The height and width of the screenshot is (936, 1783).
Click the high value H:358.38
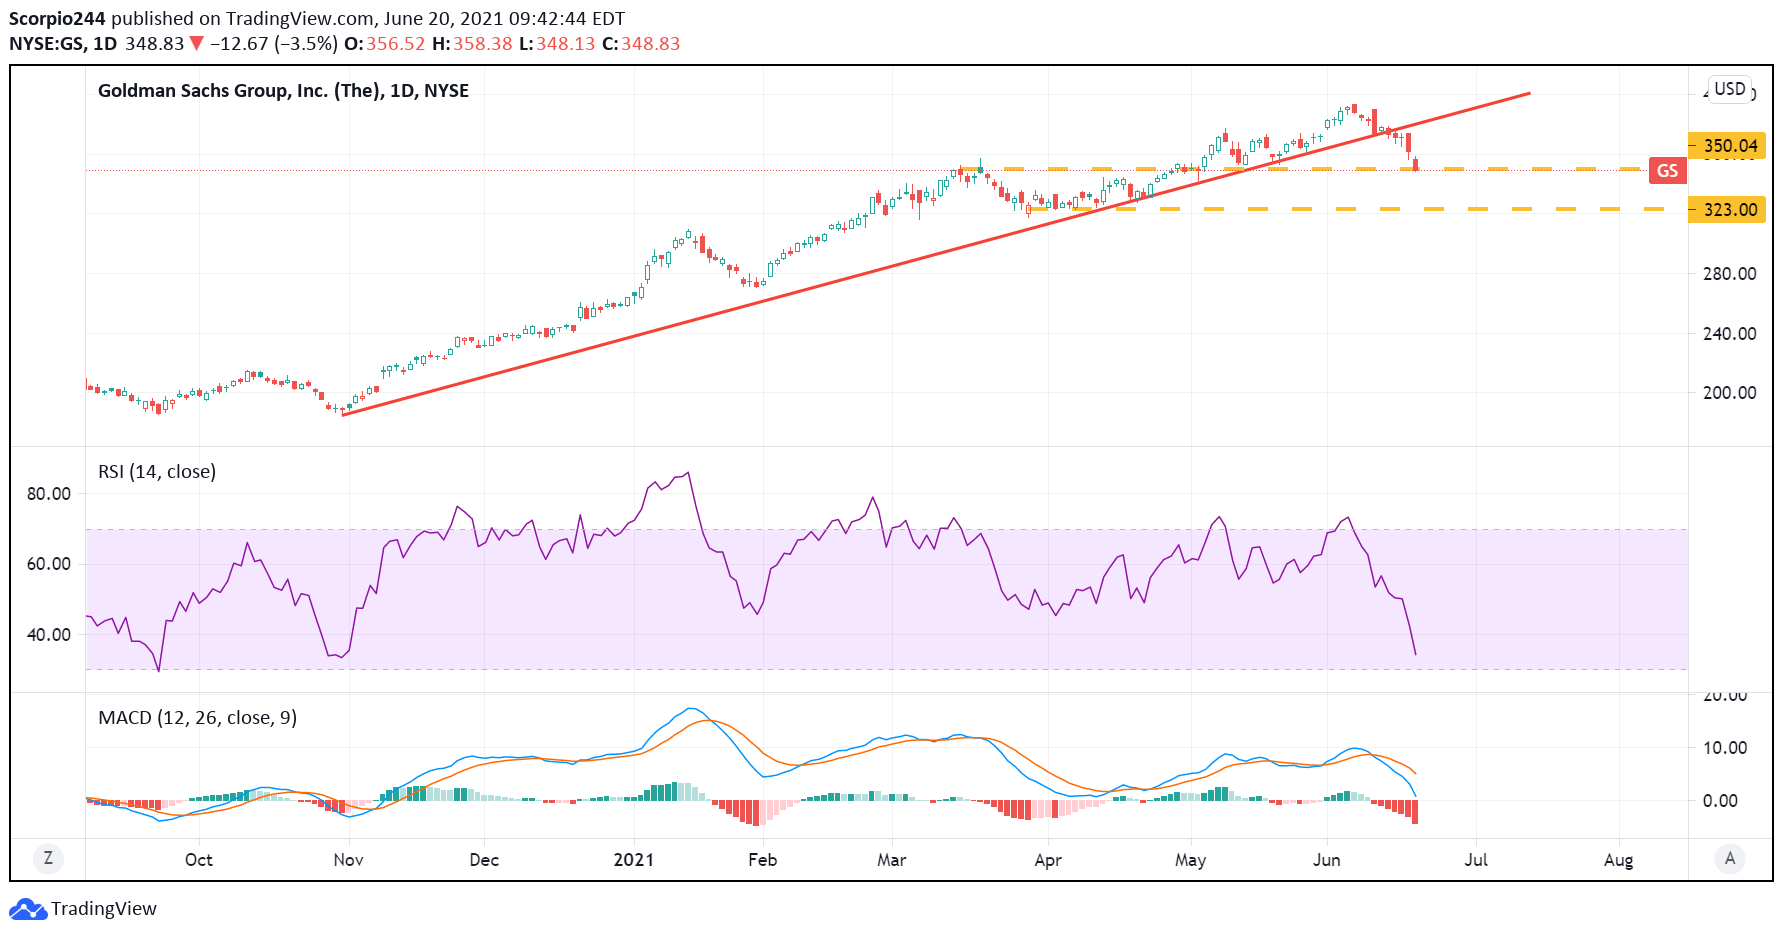point(472,44)
